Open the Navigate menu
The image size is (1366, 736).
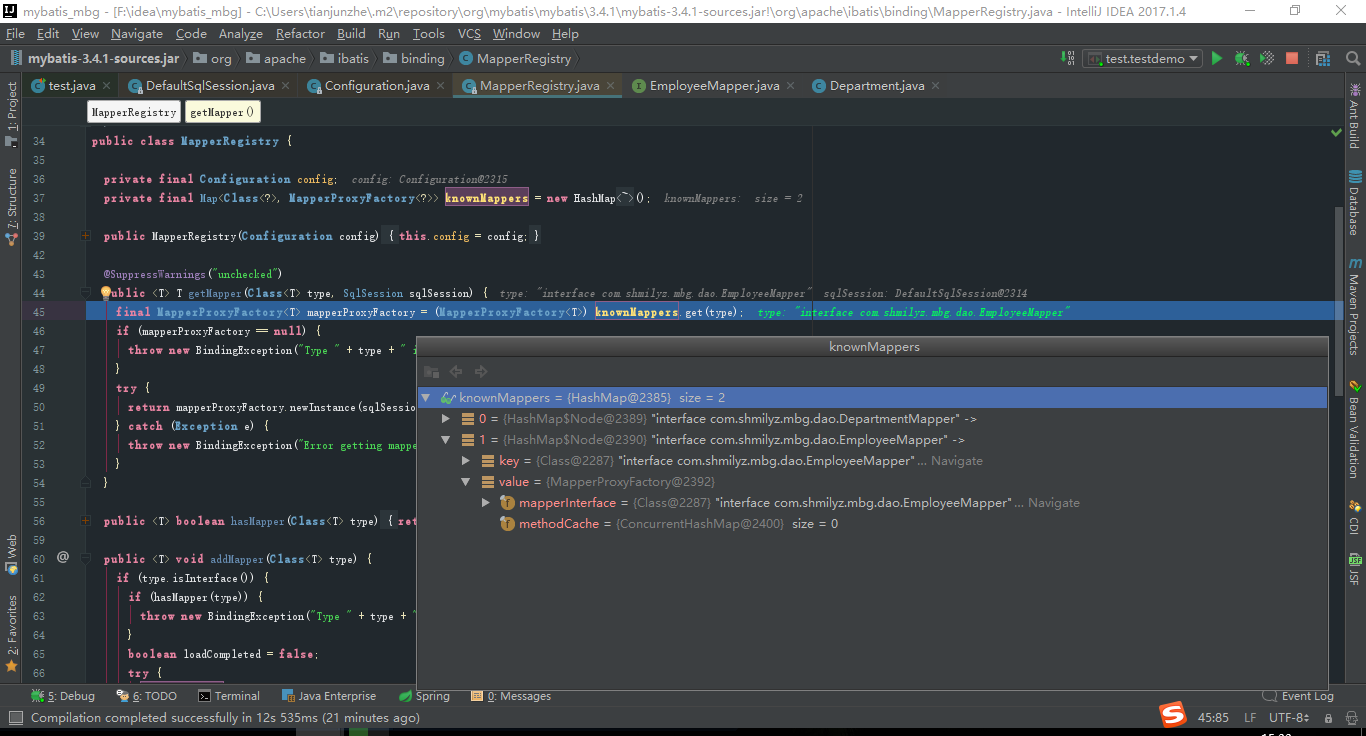137,33
